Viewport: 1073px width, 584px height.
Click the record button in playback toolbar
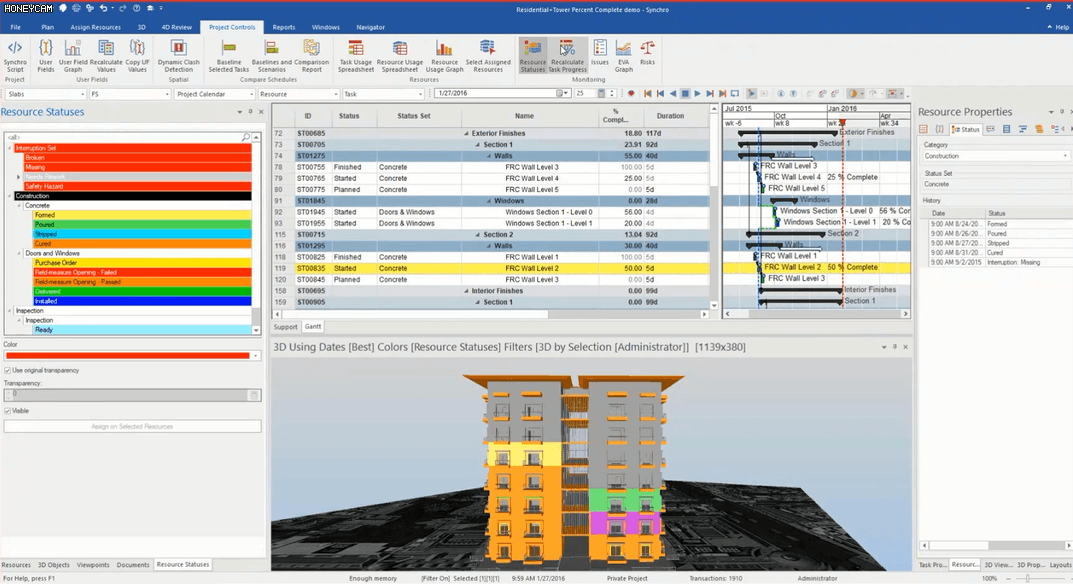pyautogui.click(x=631, y=94)
